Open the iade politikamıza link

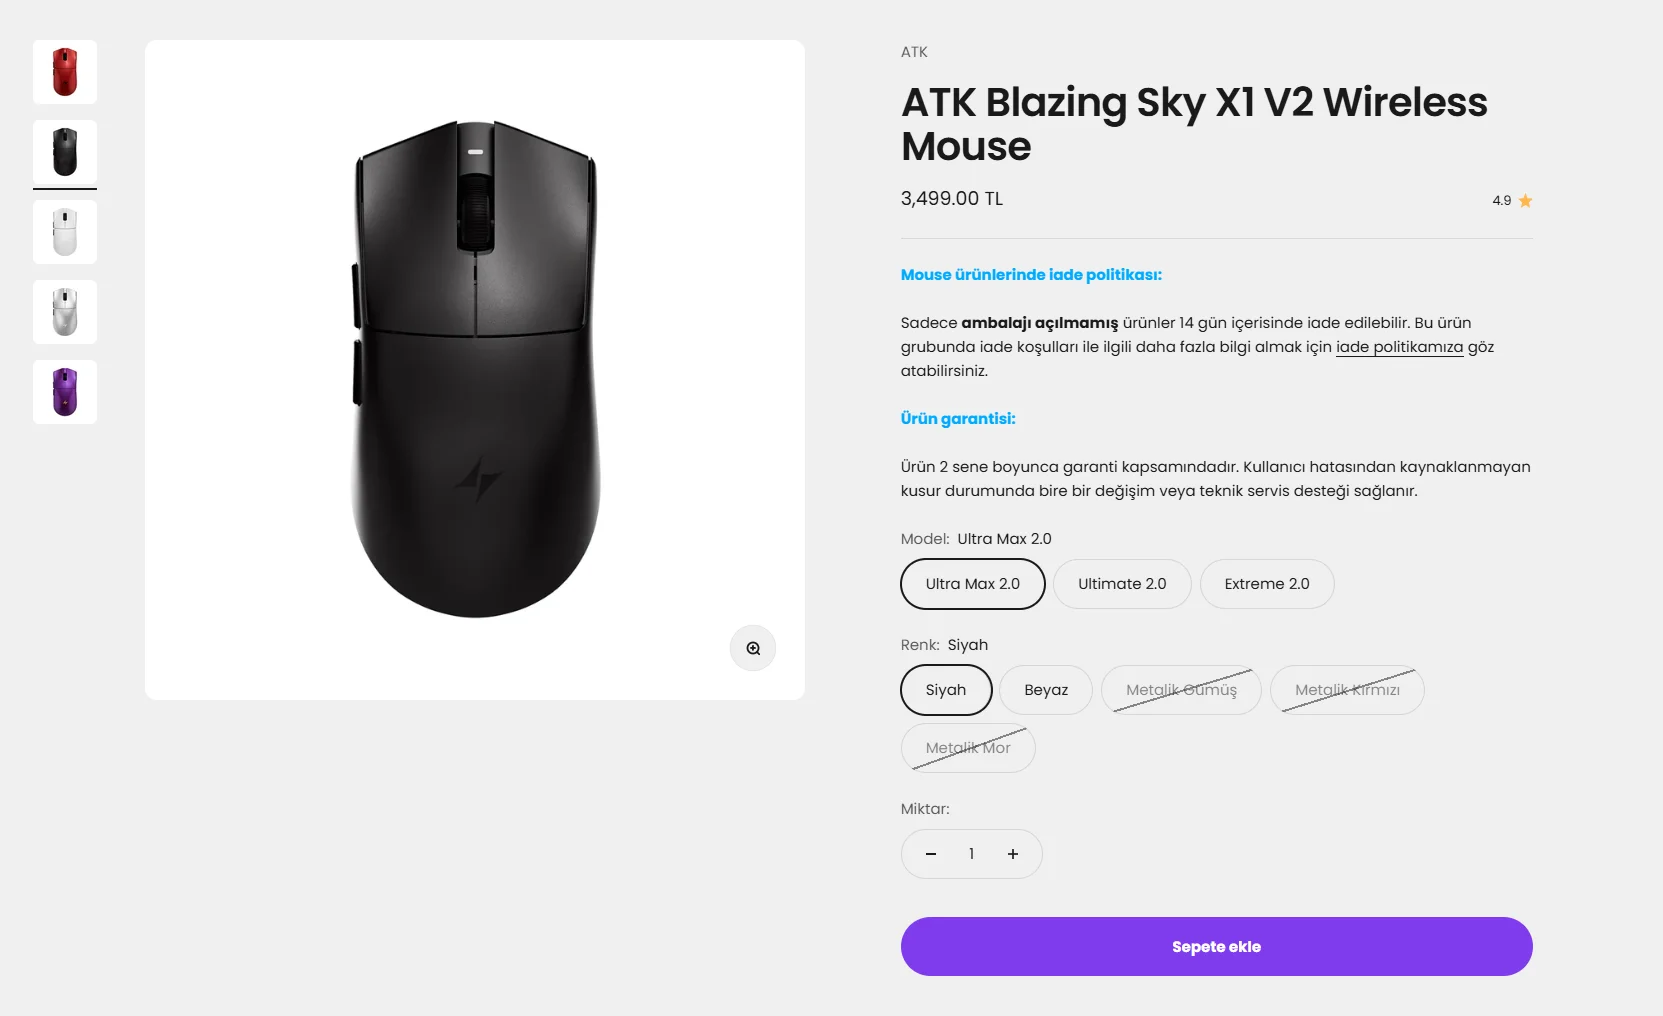click(x=1399, y=347)
